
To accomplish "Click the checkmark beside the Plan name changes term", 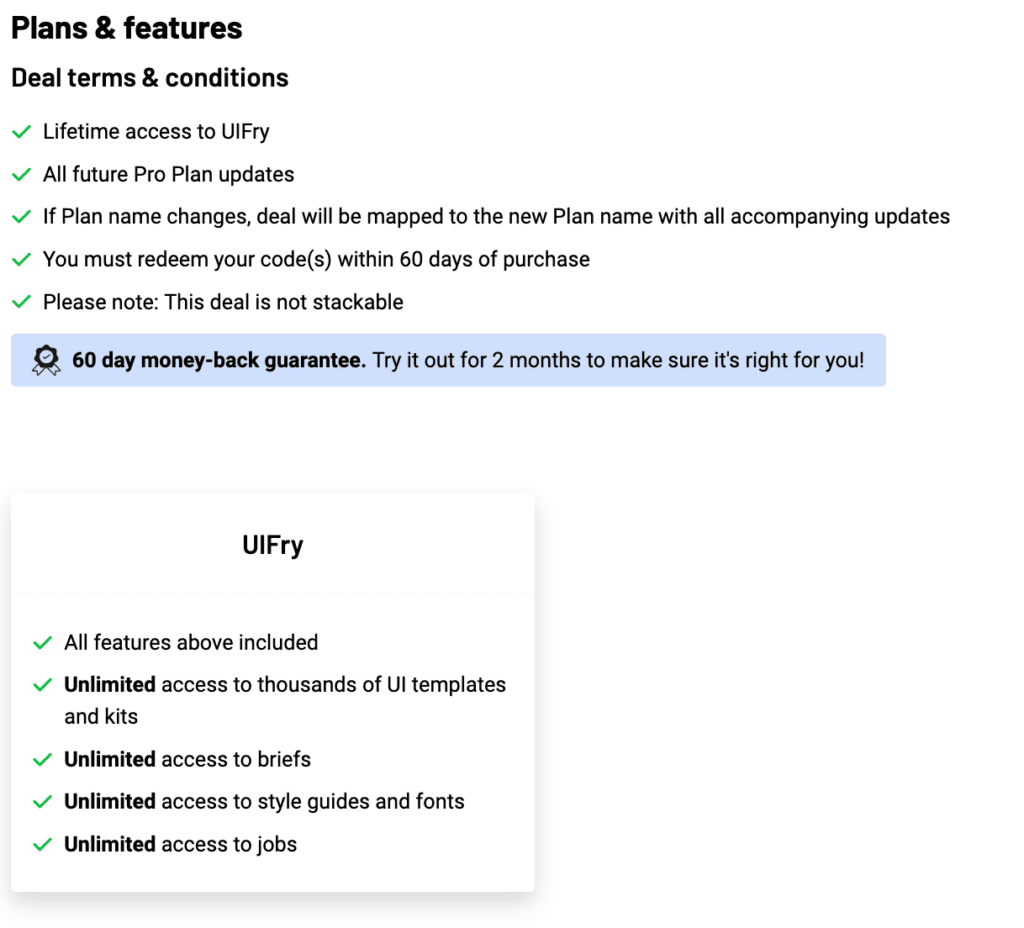I will (21, 217).
